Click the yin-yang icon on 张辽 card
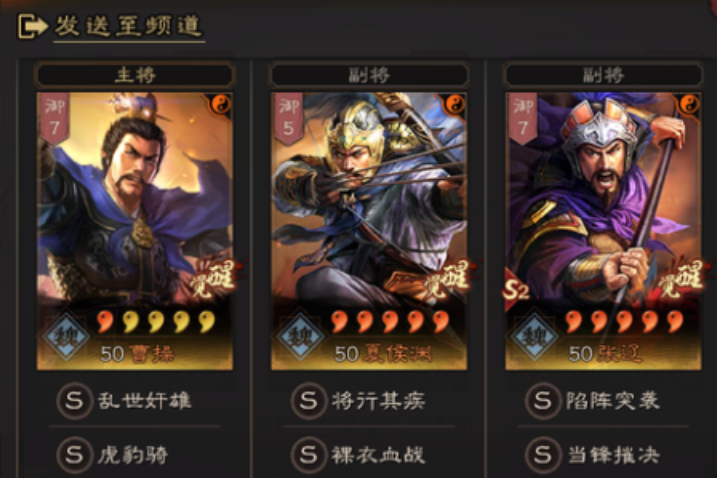This screenshot has width=717, height=478. (x=689, y=105)
